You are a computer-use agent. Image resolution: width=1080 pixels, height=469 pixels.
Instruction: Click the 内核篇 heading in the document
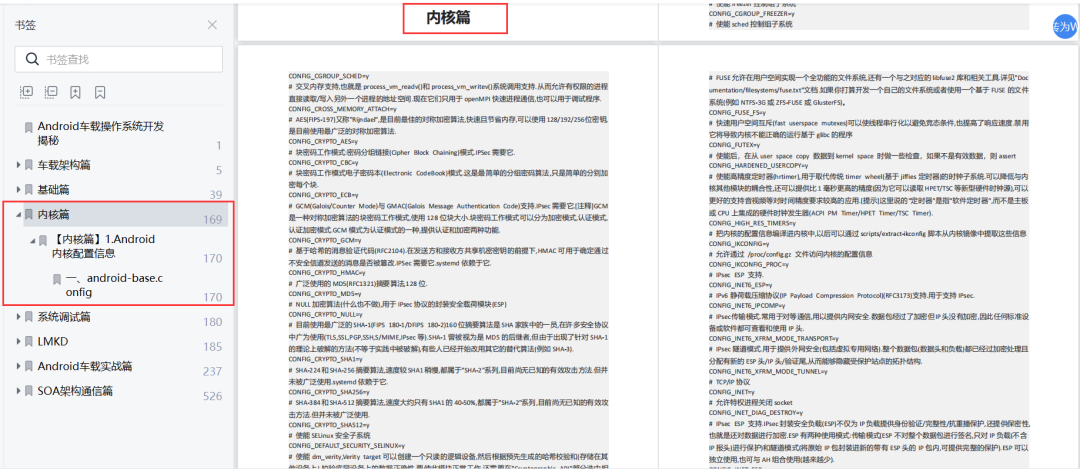click(448, 18)
